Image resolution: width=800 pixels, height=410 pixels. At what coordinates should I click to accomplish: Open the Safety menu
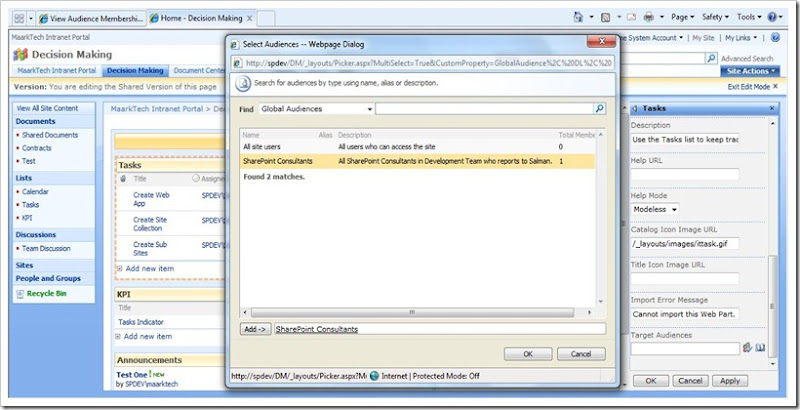pyautogui.click(x=715, y=17)
